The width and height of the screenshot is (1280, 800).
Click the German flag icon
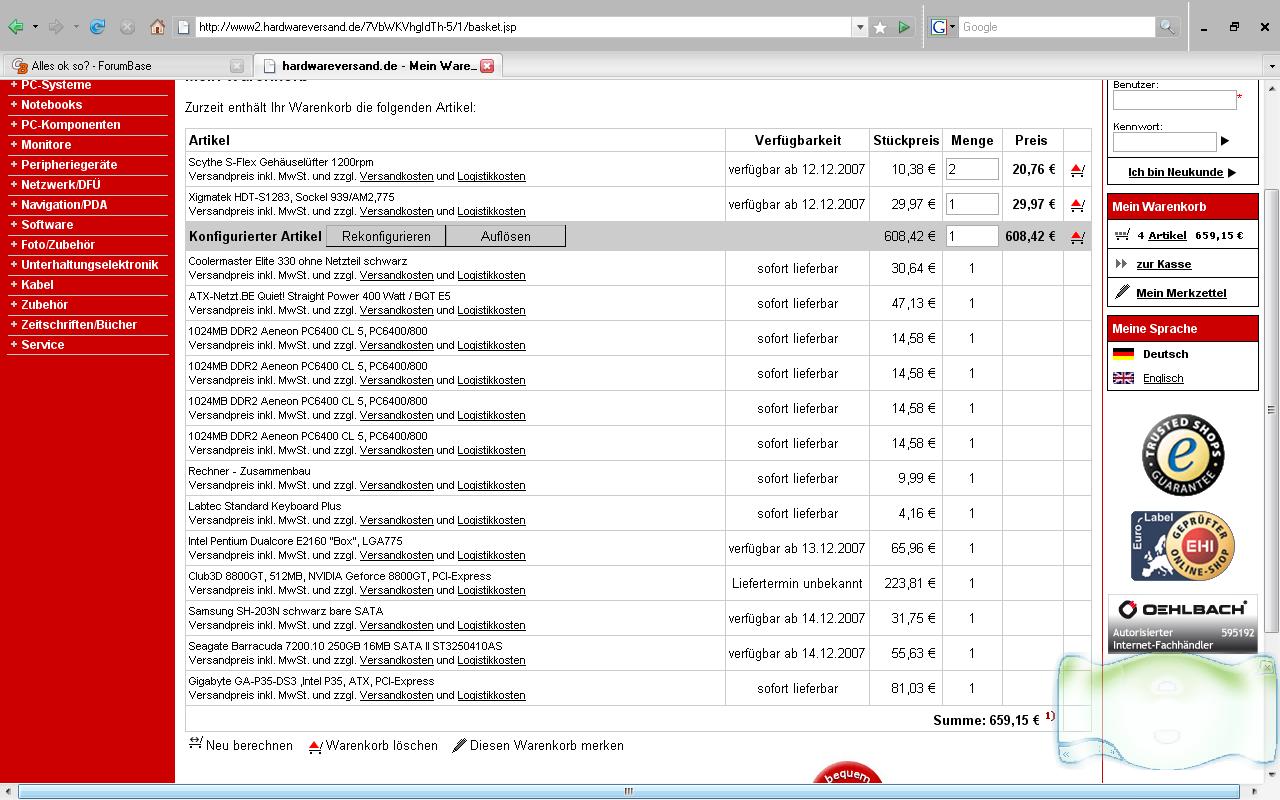pos(1123,354)
